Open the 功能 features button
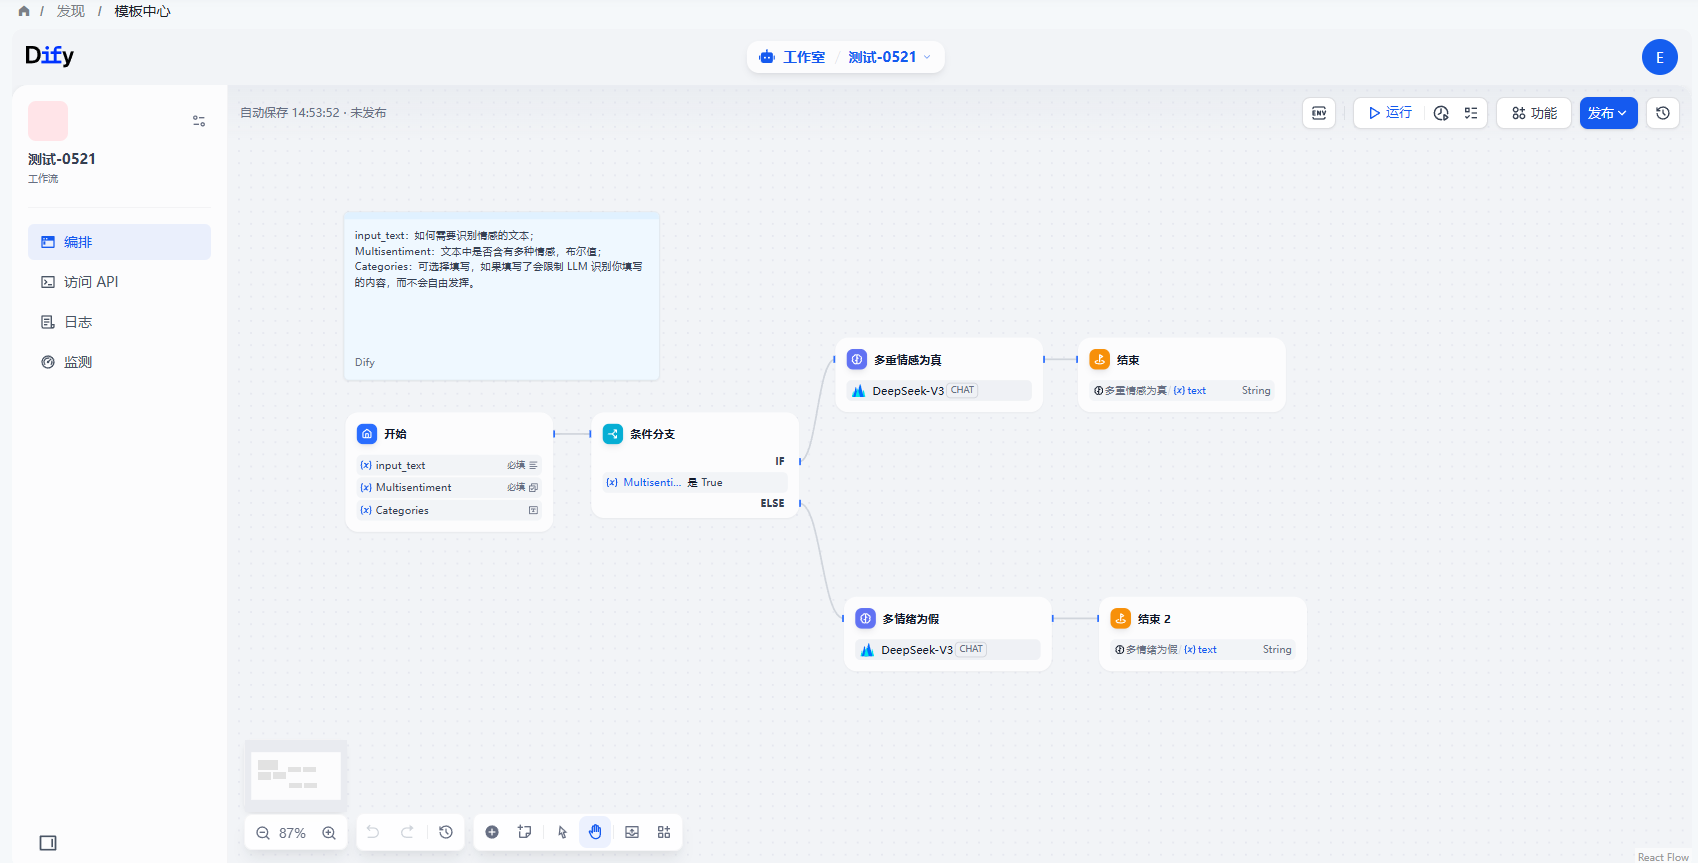This screenshot has width=1698, height=863. tap(1534, 113)
